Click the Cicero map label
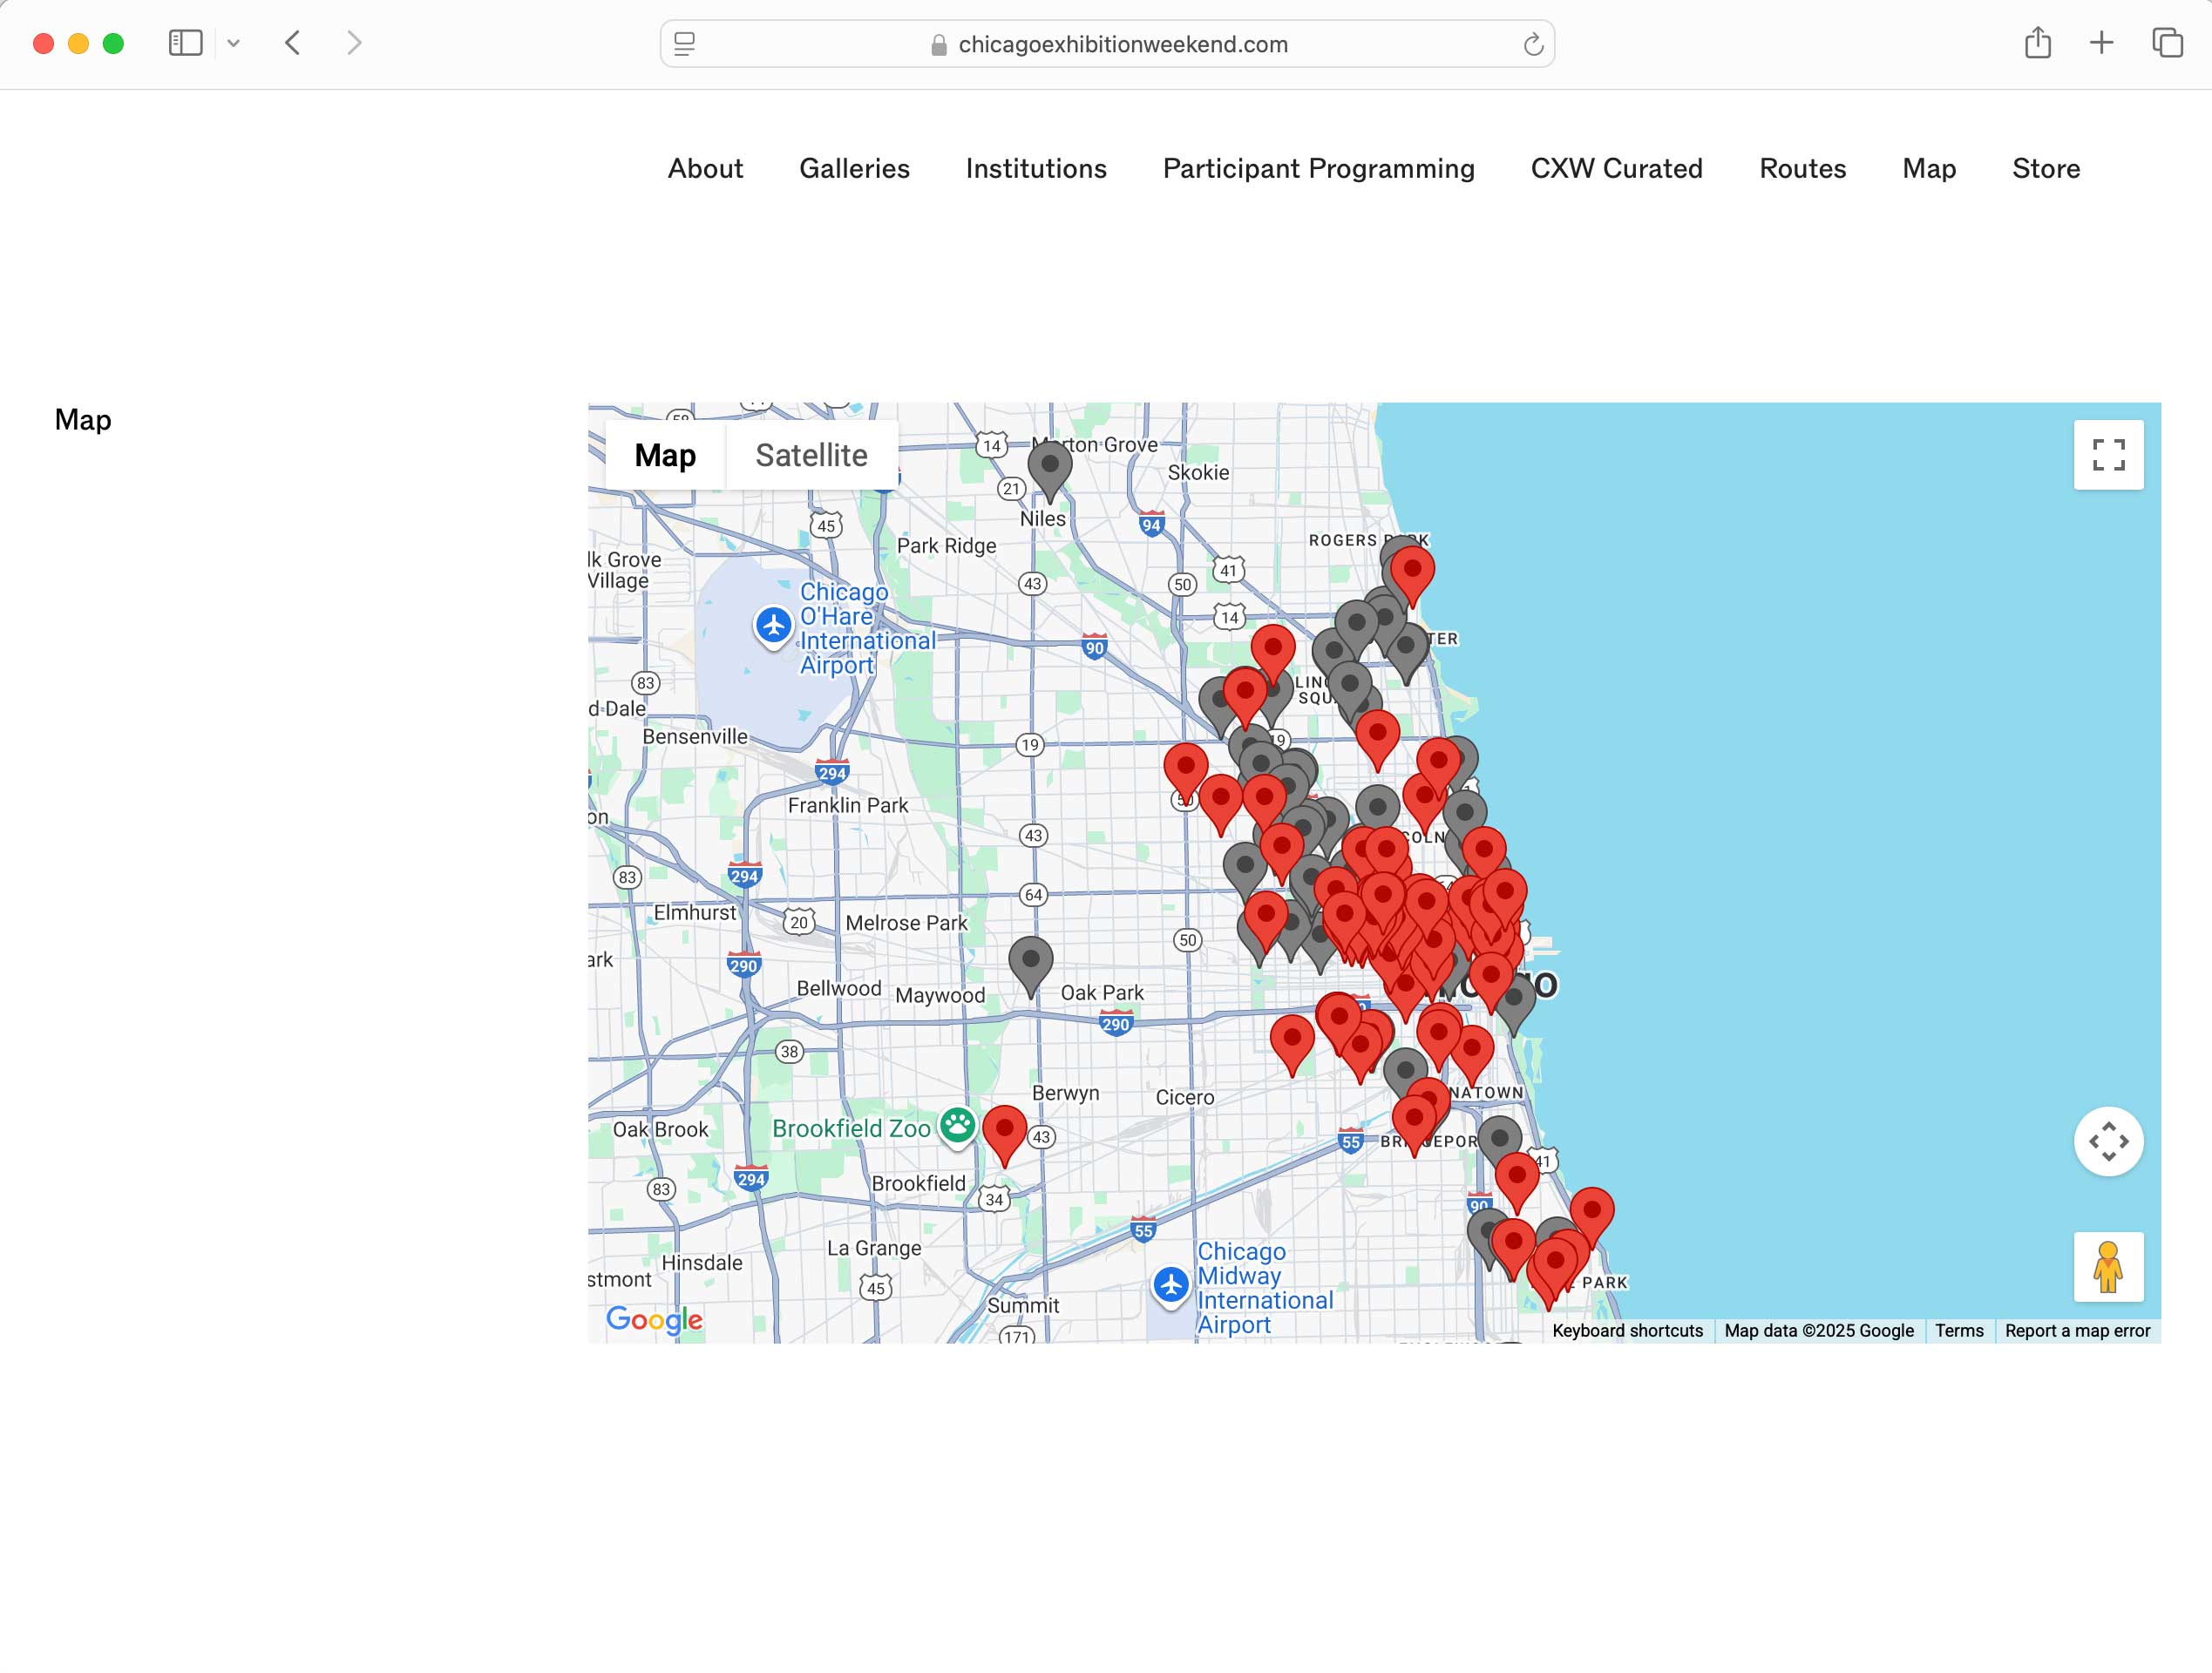Viewport: 2212px width, 1673px height. click(1185, 1097)
